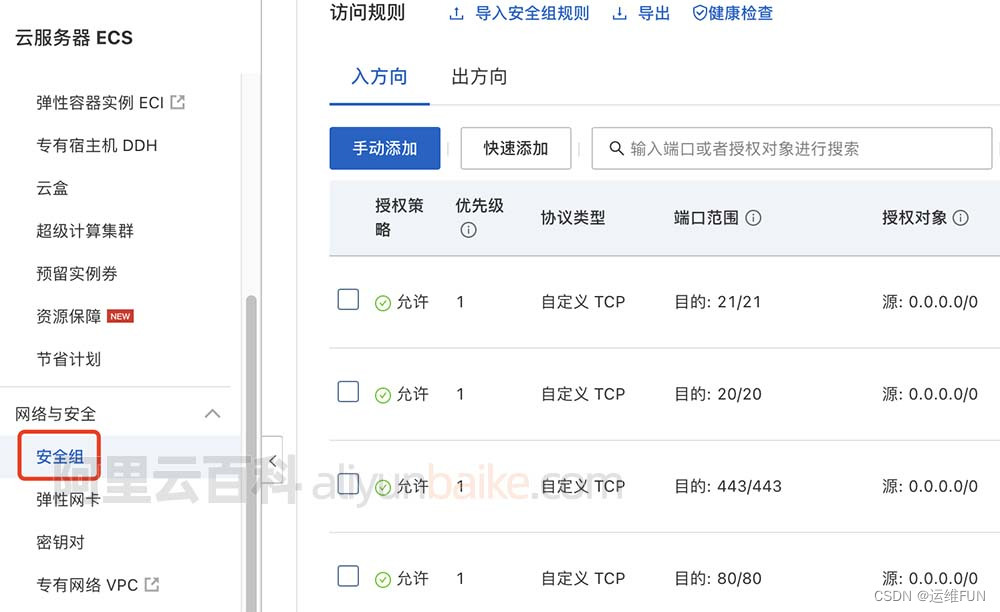Collapse the left sidebar with arrow handle
Viewport: 1000px width, 612px height.
tap(272, 461)
